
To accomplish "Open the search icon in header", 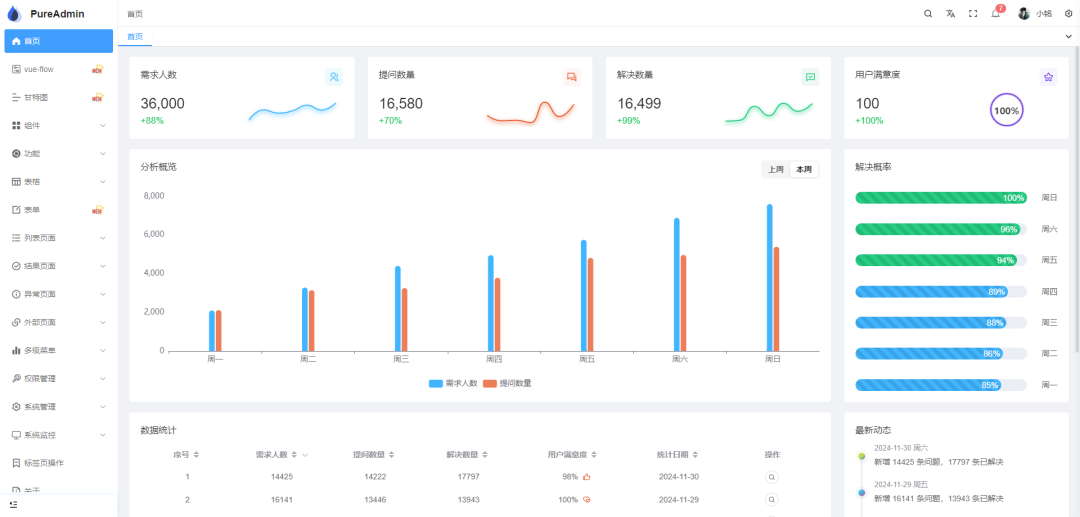I will (928, 14).
